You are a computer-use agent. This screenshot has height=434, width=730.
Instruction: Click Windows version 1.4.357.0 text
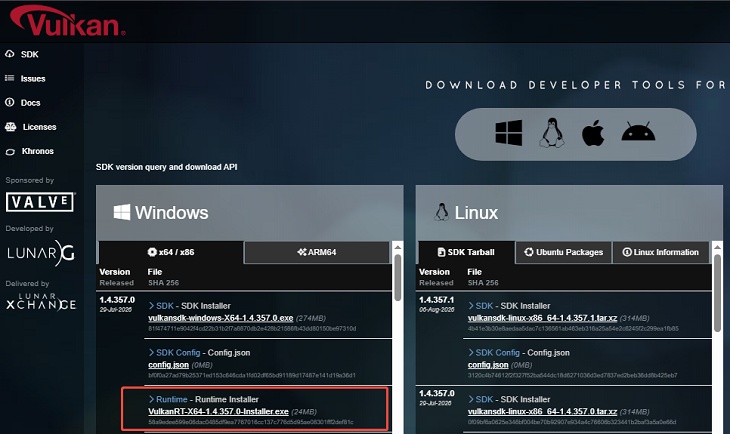point(117,300)
